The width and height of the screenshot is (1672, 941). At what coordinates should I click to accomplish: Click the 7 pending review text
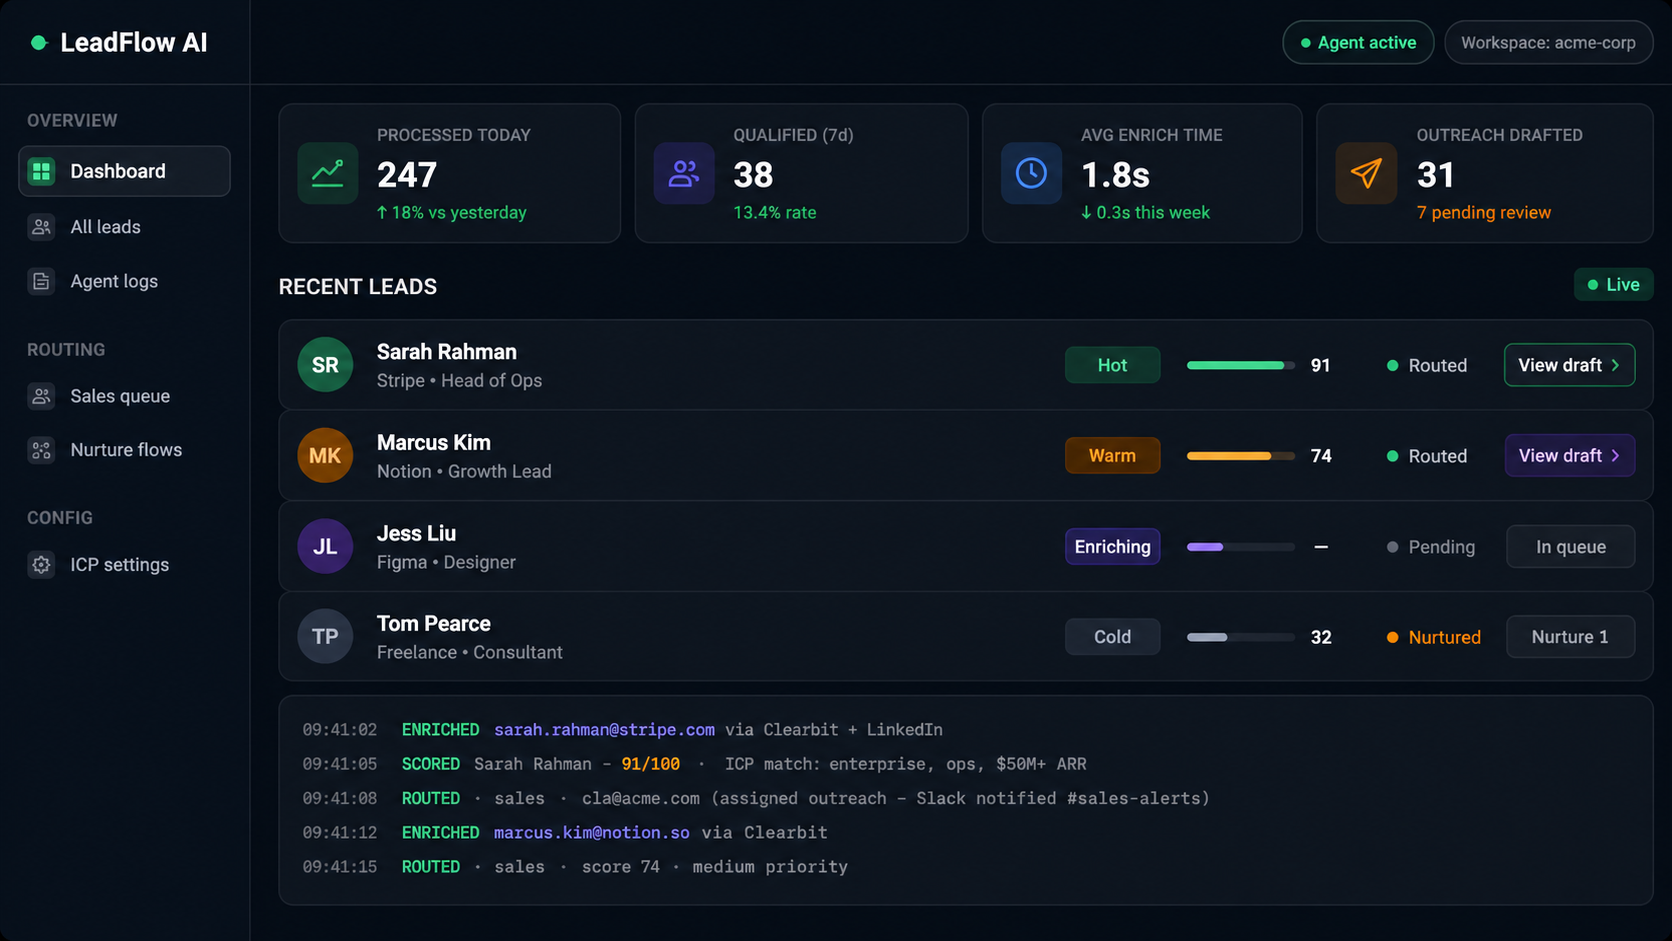(x=1483, y=213)
